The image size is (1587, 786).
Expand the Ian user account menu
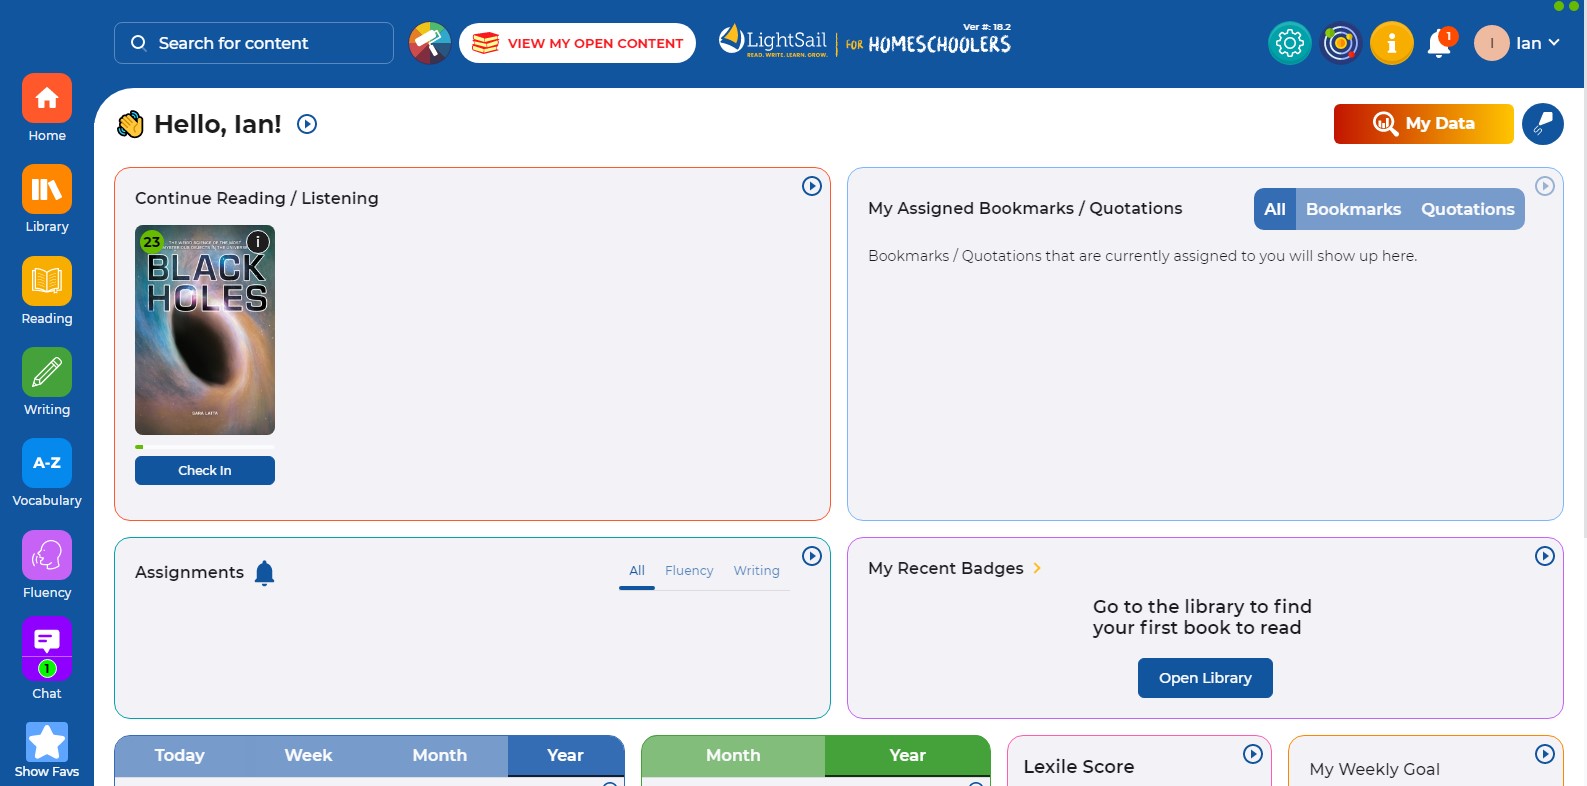(1517, 43)
